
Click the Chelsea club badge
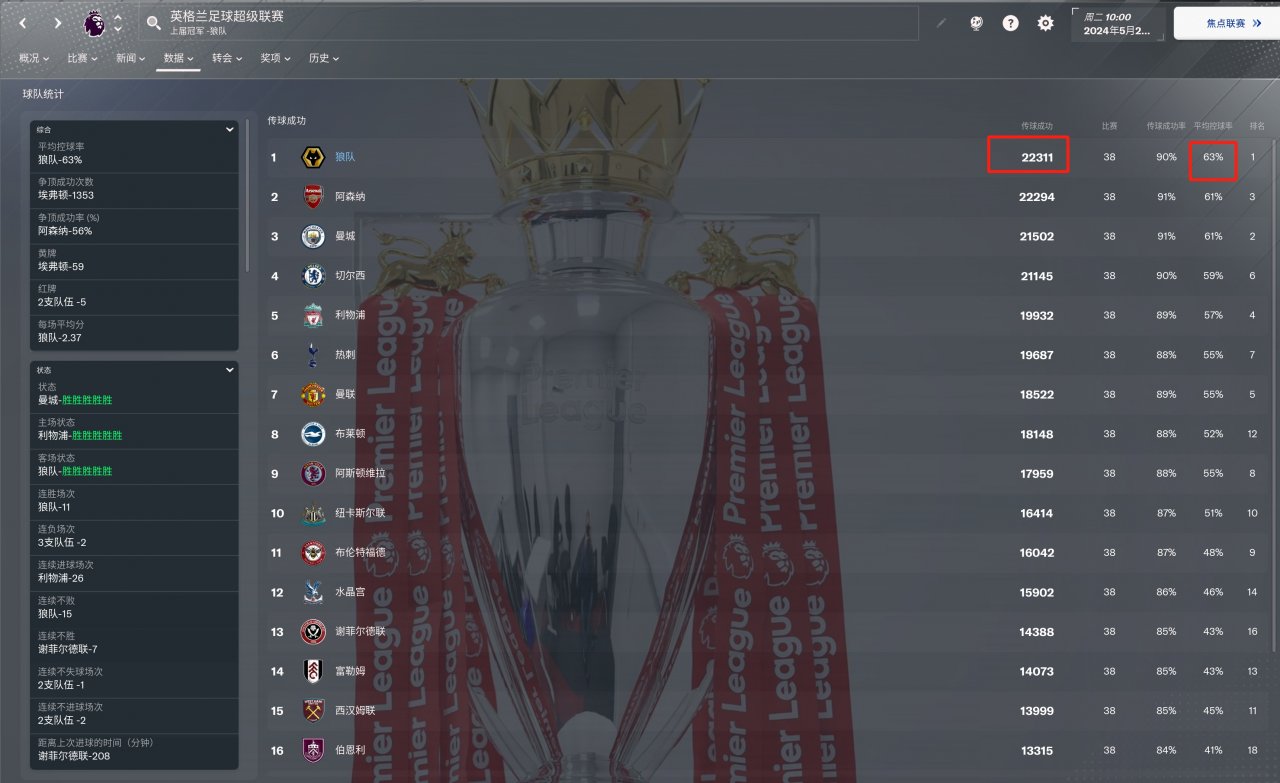click(313, 275)
